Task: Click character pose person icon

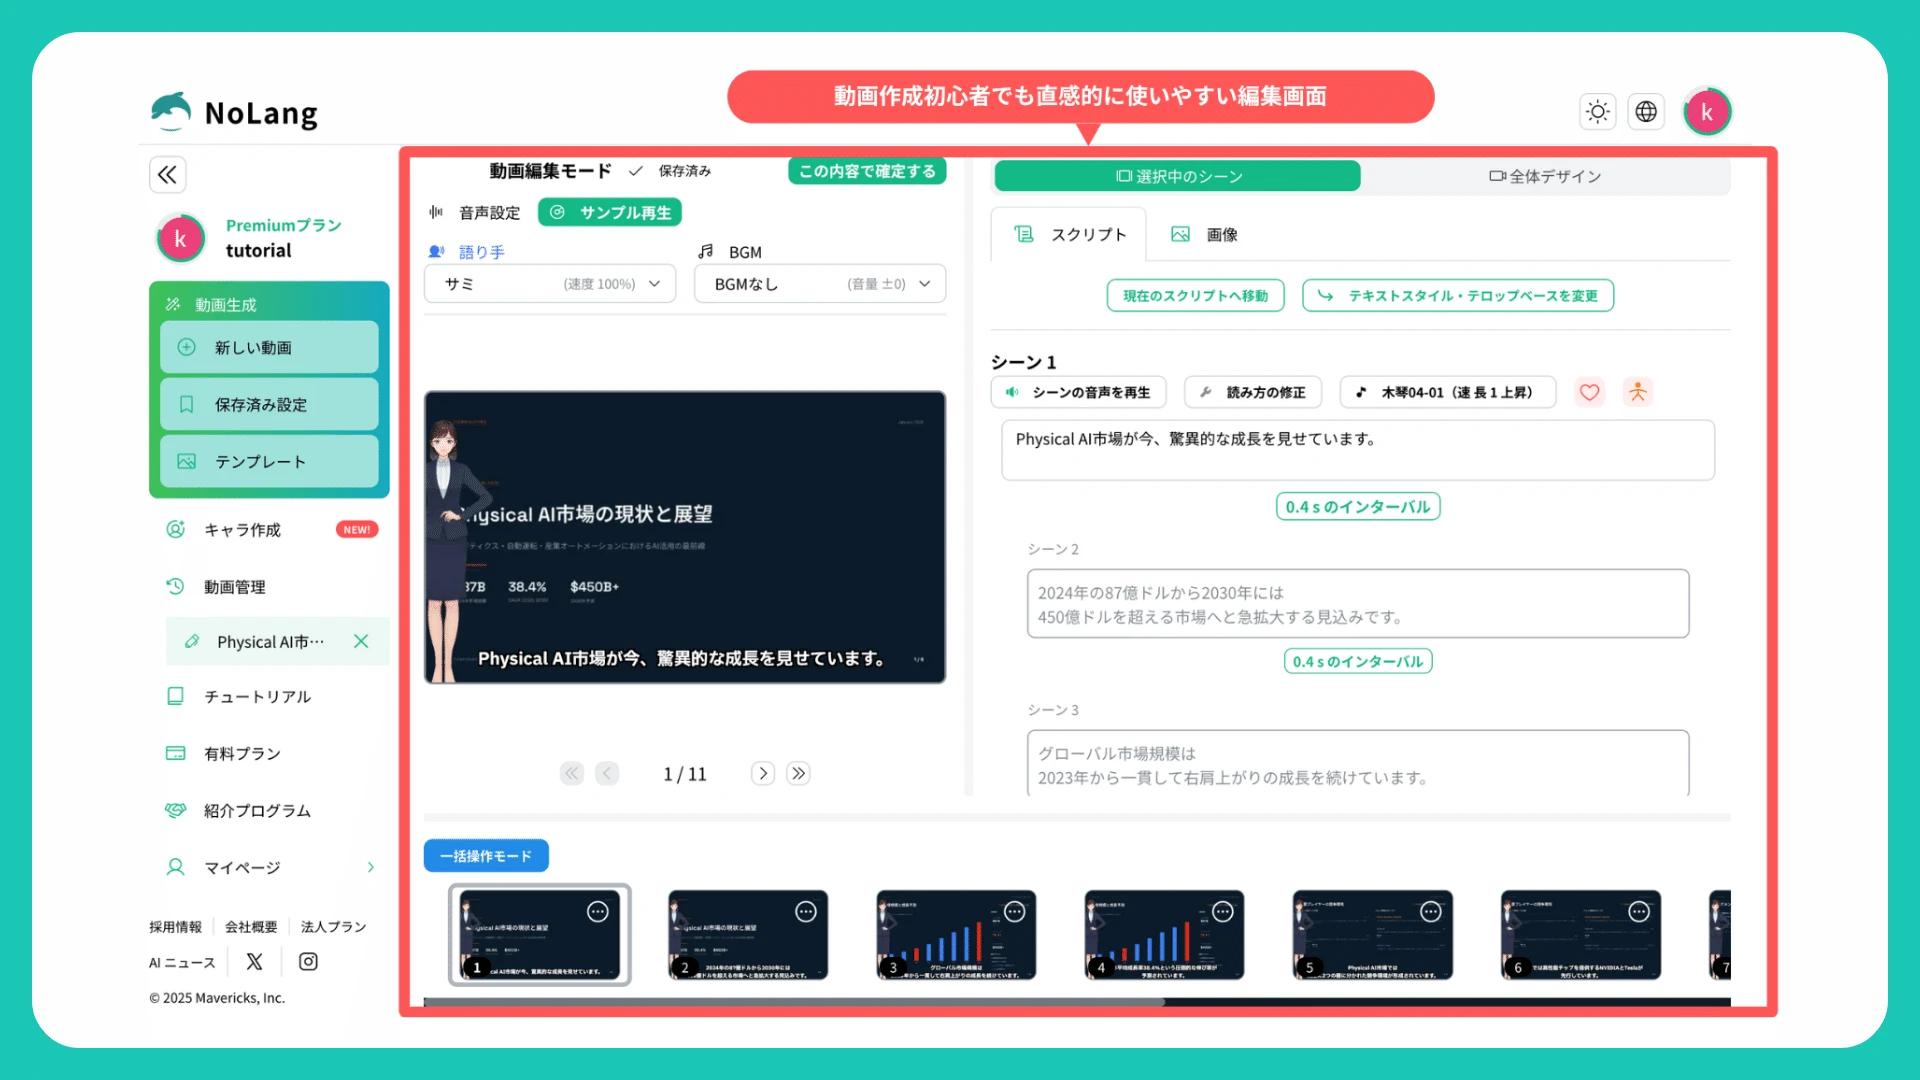Action: coord(1637,392)
